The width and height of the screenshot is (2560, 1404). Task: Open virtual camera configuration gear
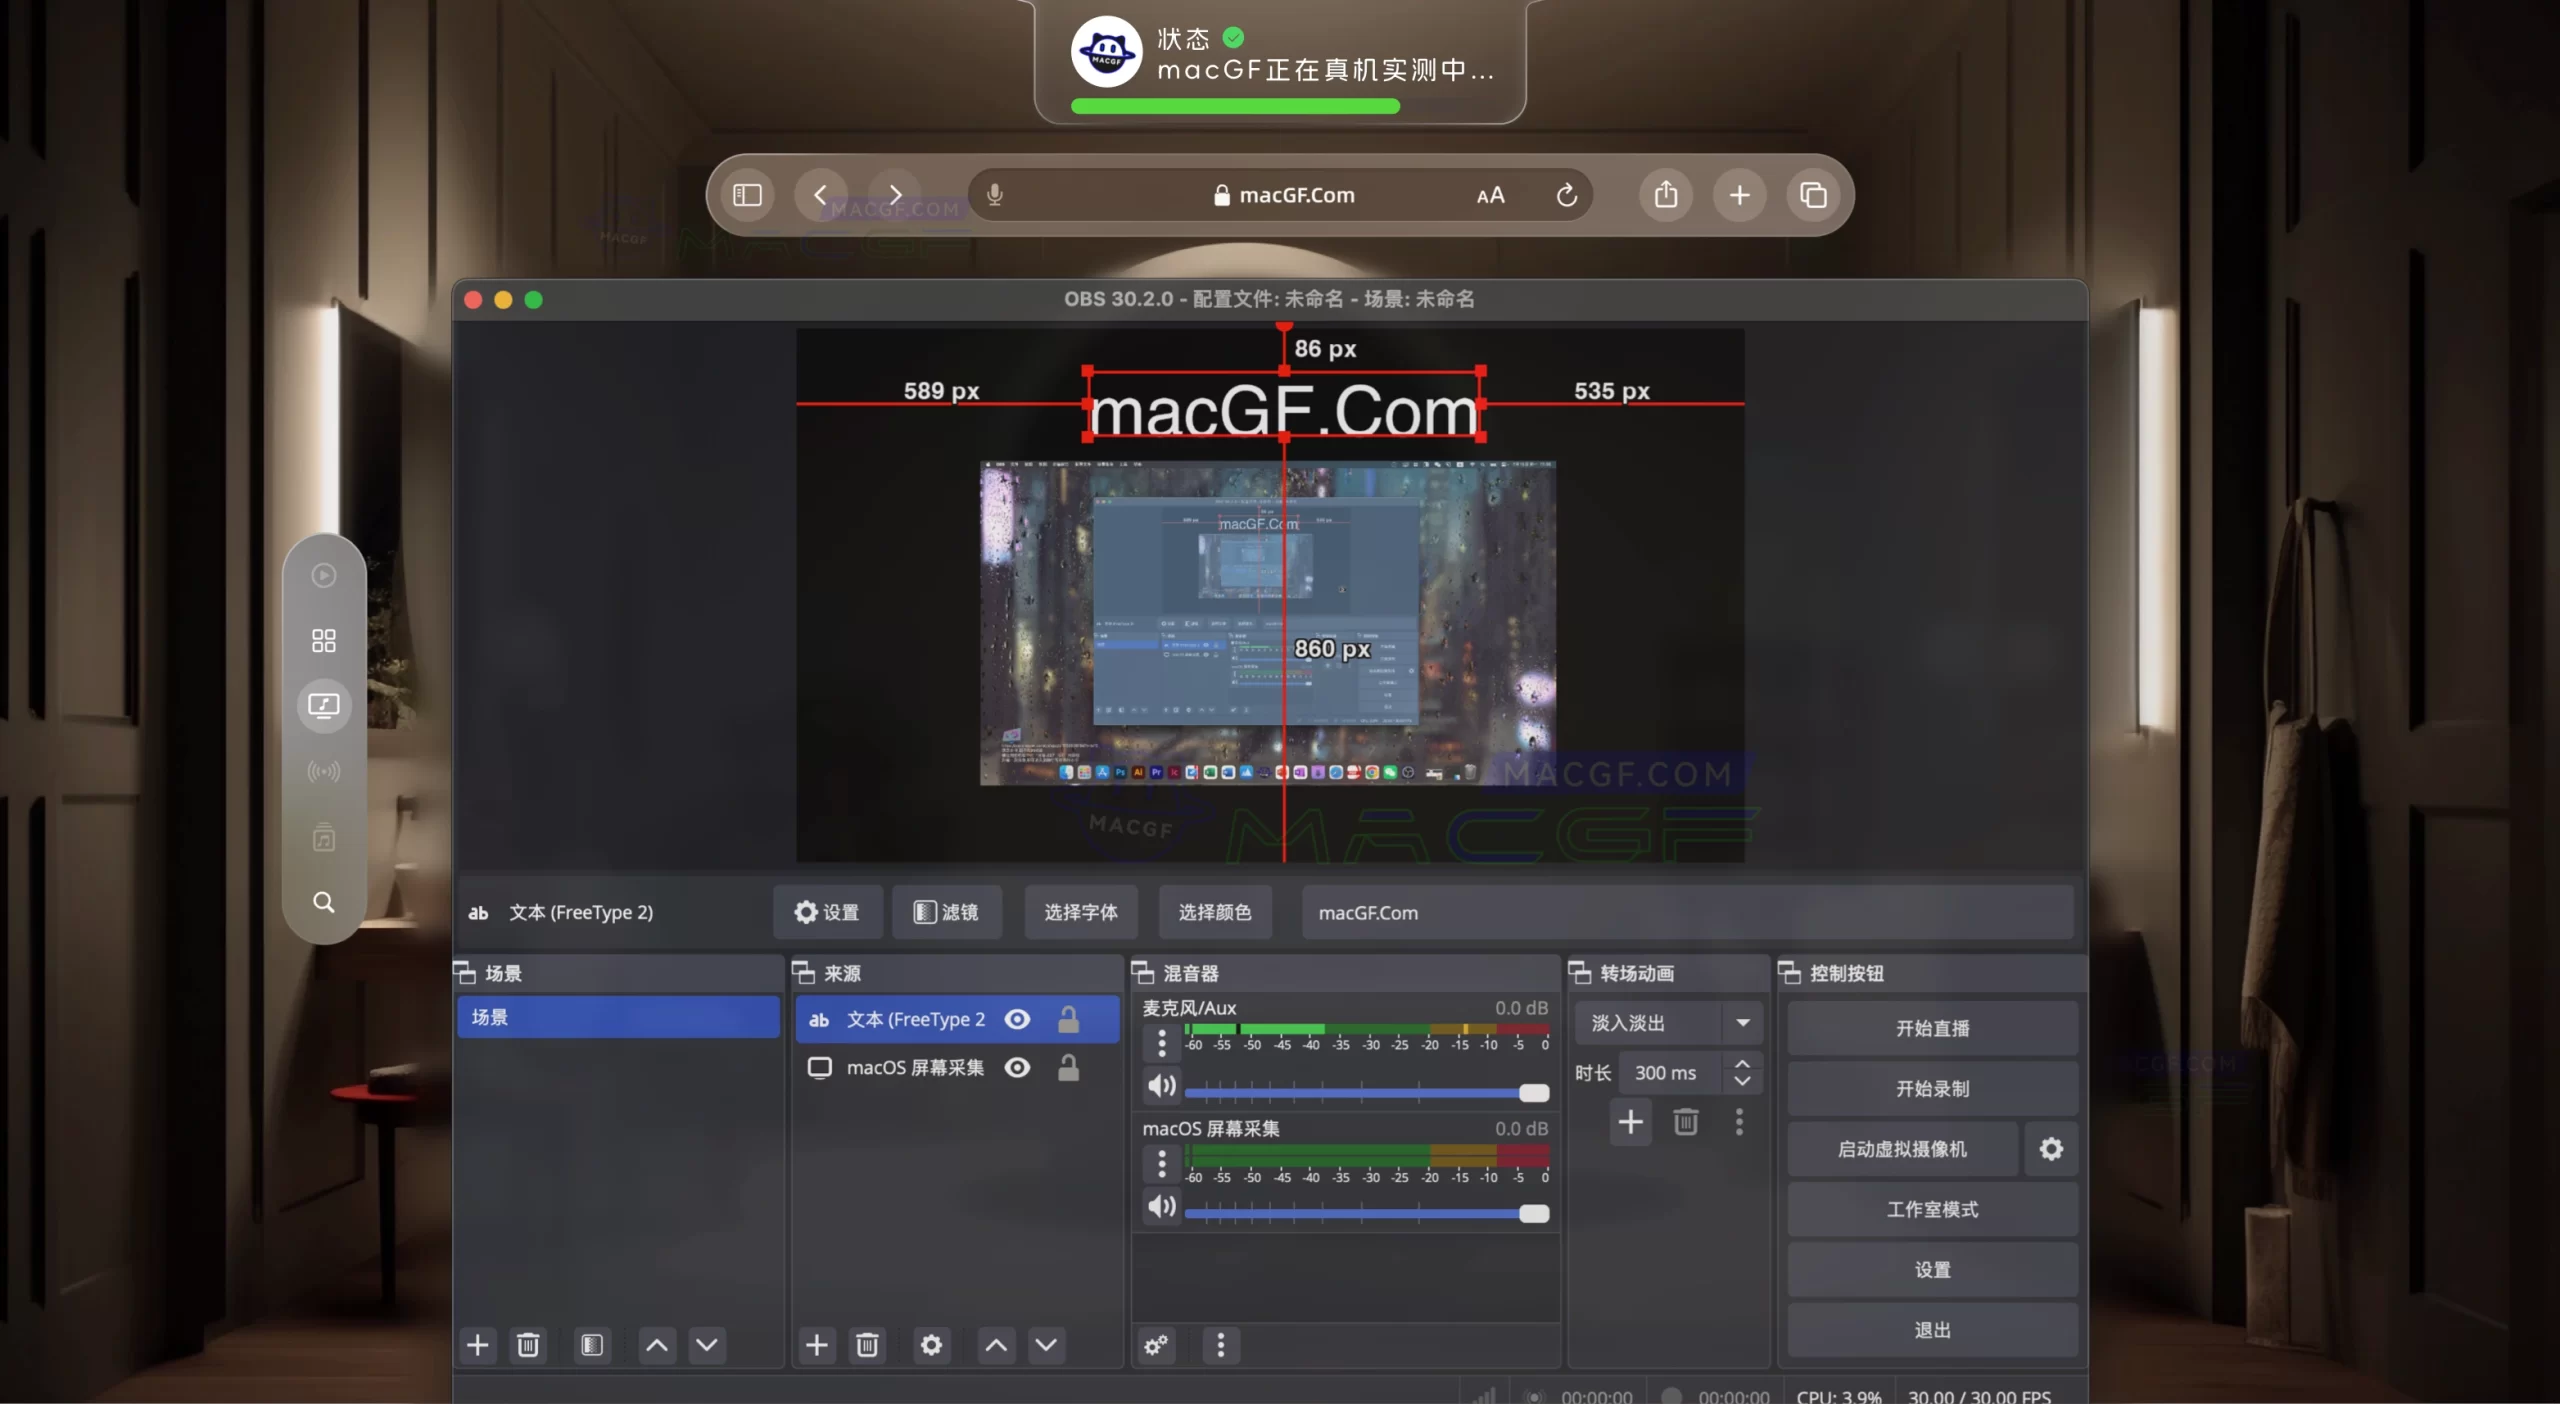[x=2050, y=1148]
